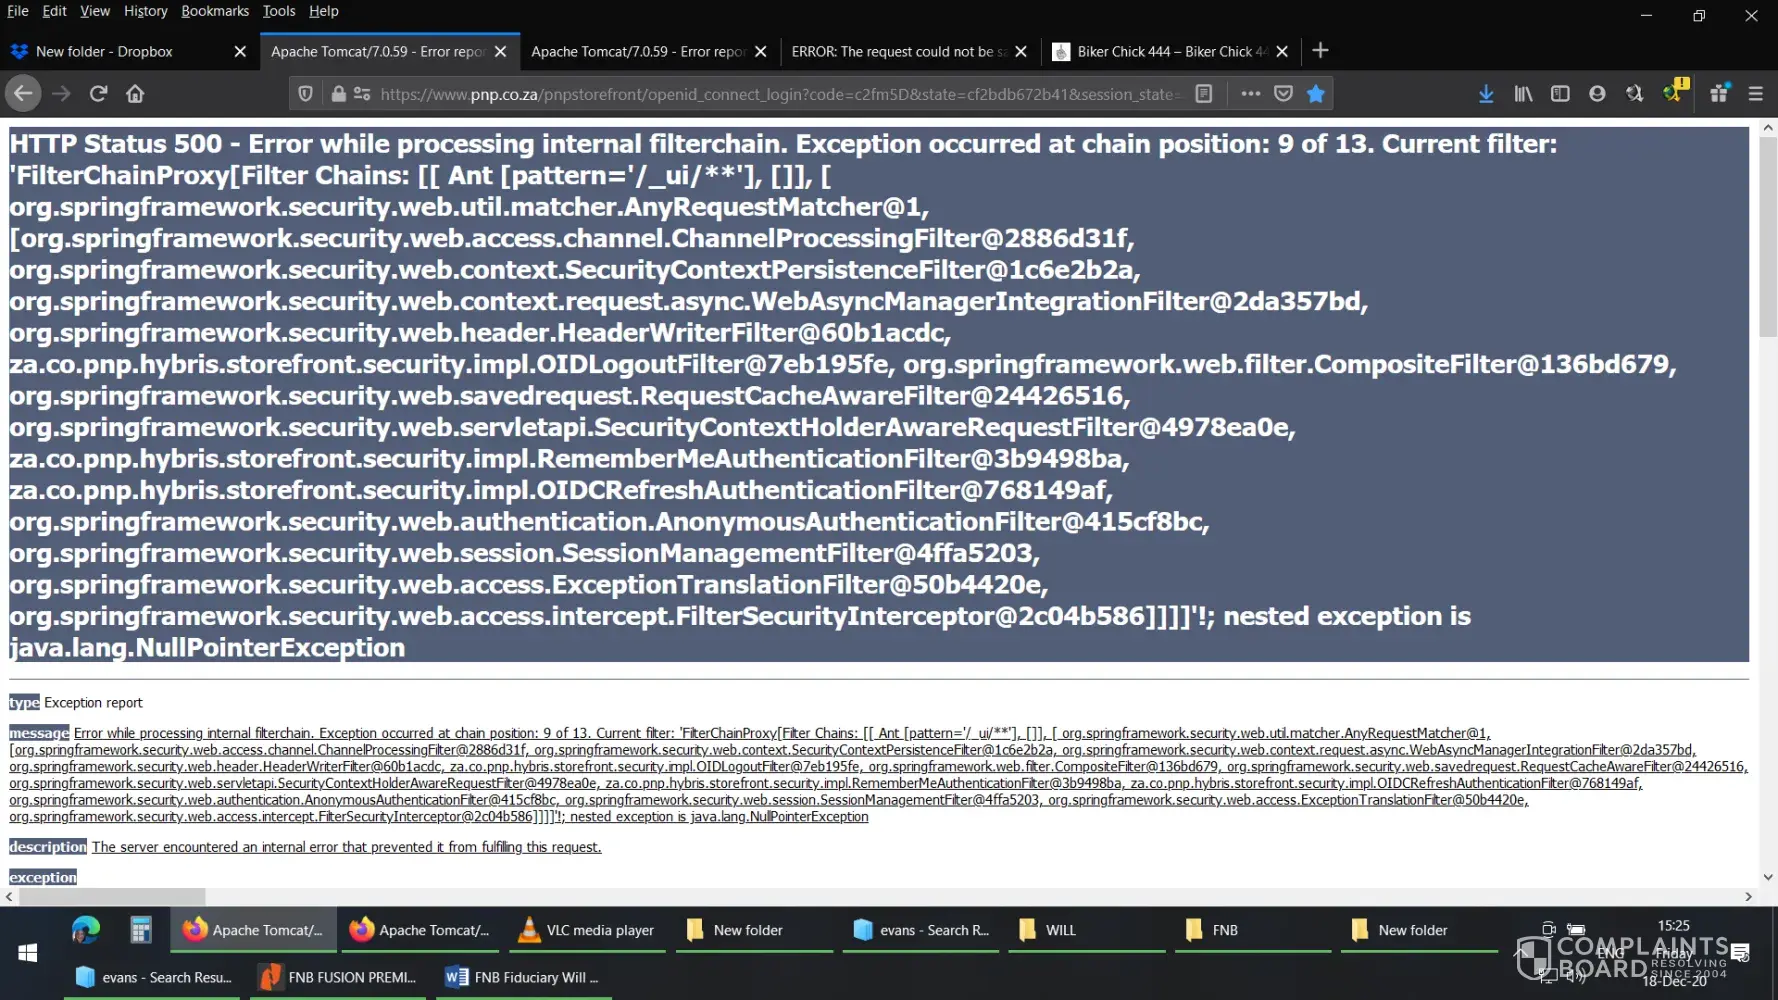Screen dimensions: 1778x1000
Task: Open the Firefox home page
Action: click(x=135, y=94)
